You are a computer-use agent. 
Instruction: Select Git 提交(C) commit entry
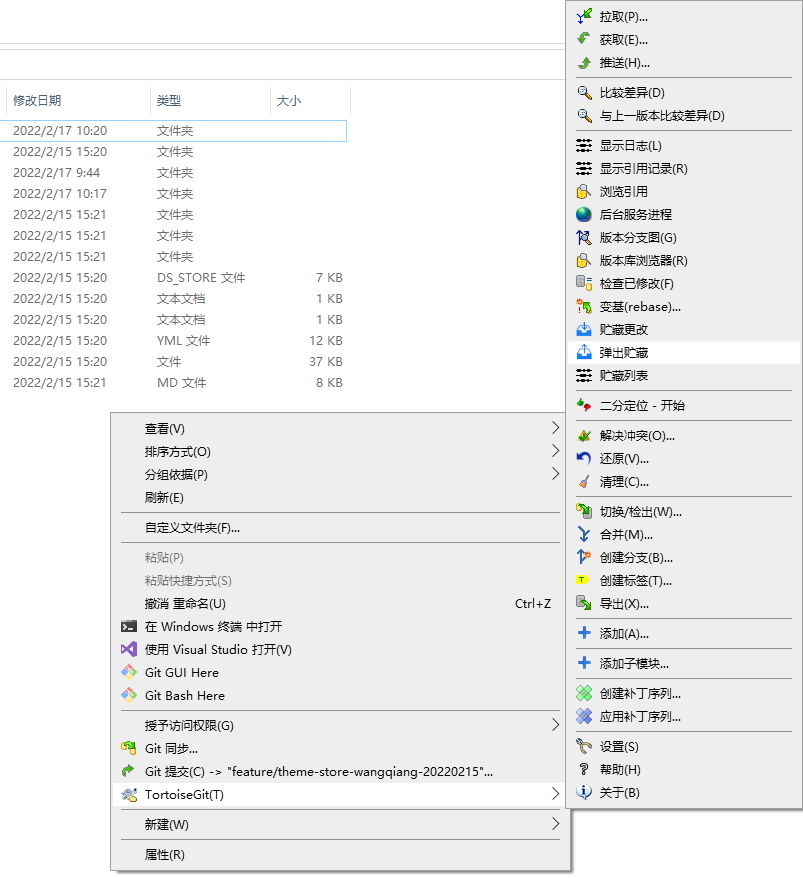[340, 772]
